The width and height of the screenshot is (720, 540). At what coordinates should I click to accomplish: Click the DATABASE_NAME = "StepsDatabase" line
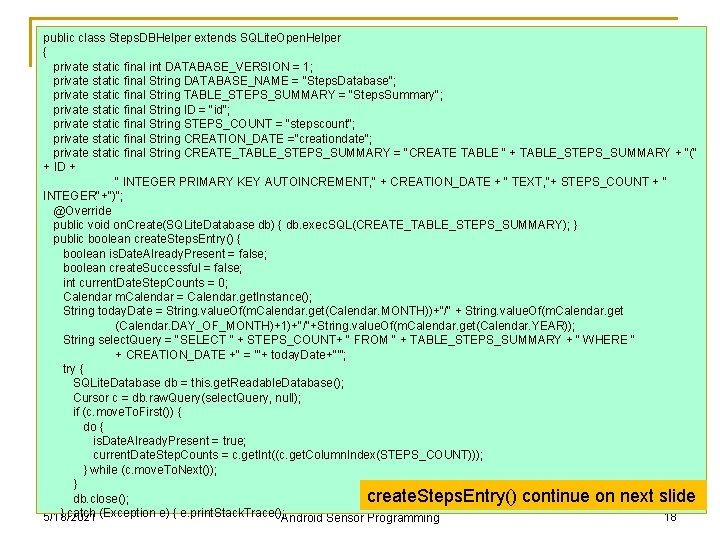pos(224,81)
